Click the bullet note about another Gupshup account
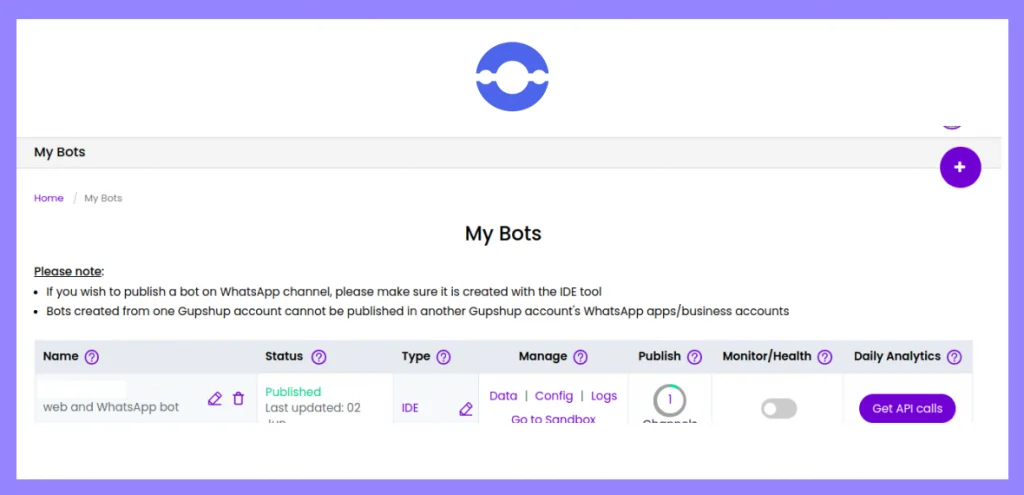Viewport: 1024px width, 495px height. pyautogui.click(x=417, y=311)
